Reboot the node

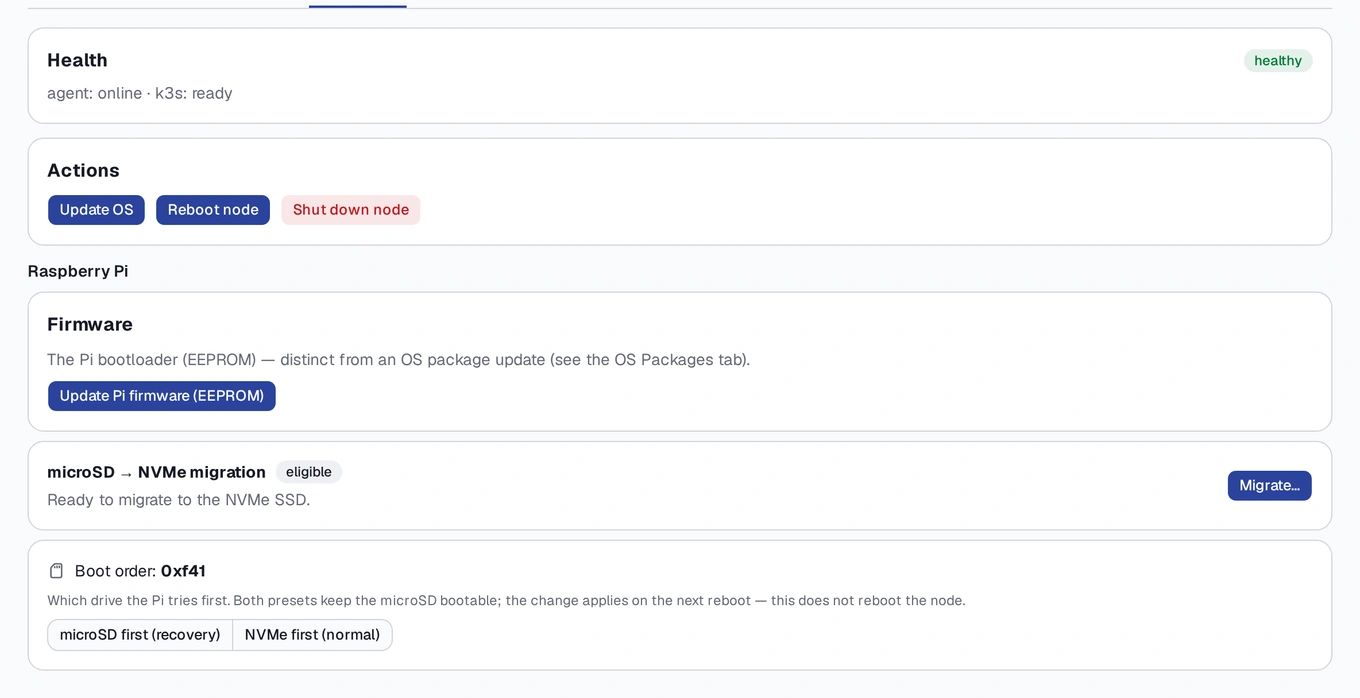(213, 210)
